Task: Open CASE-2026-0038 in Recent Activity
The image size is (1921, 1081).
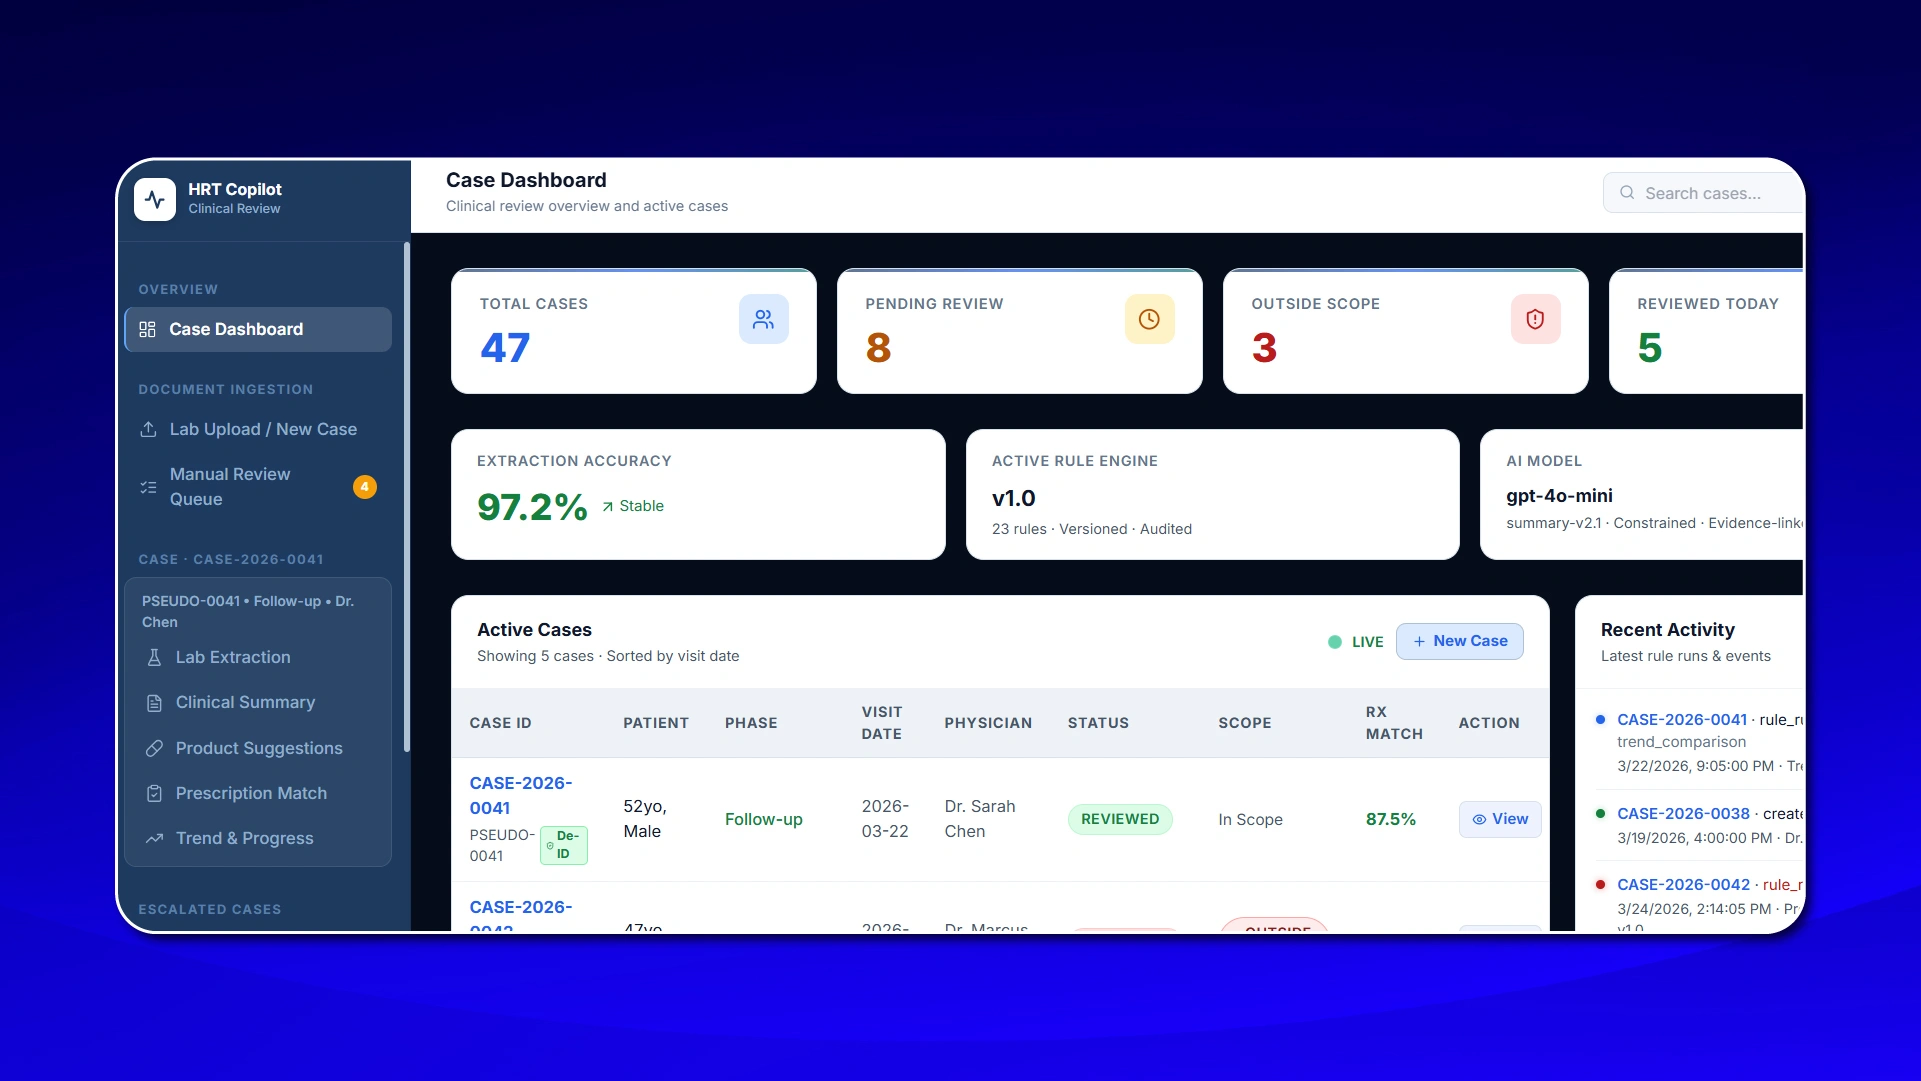Action: point(1683,814)
